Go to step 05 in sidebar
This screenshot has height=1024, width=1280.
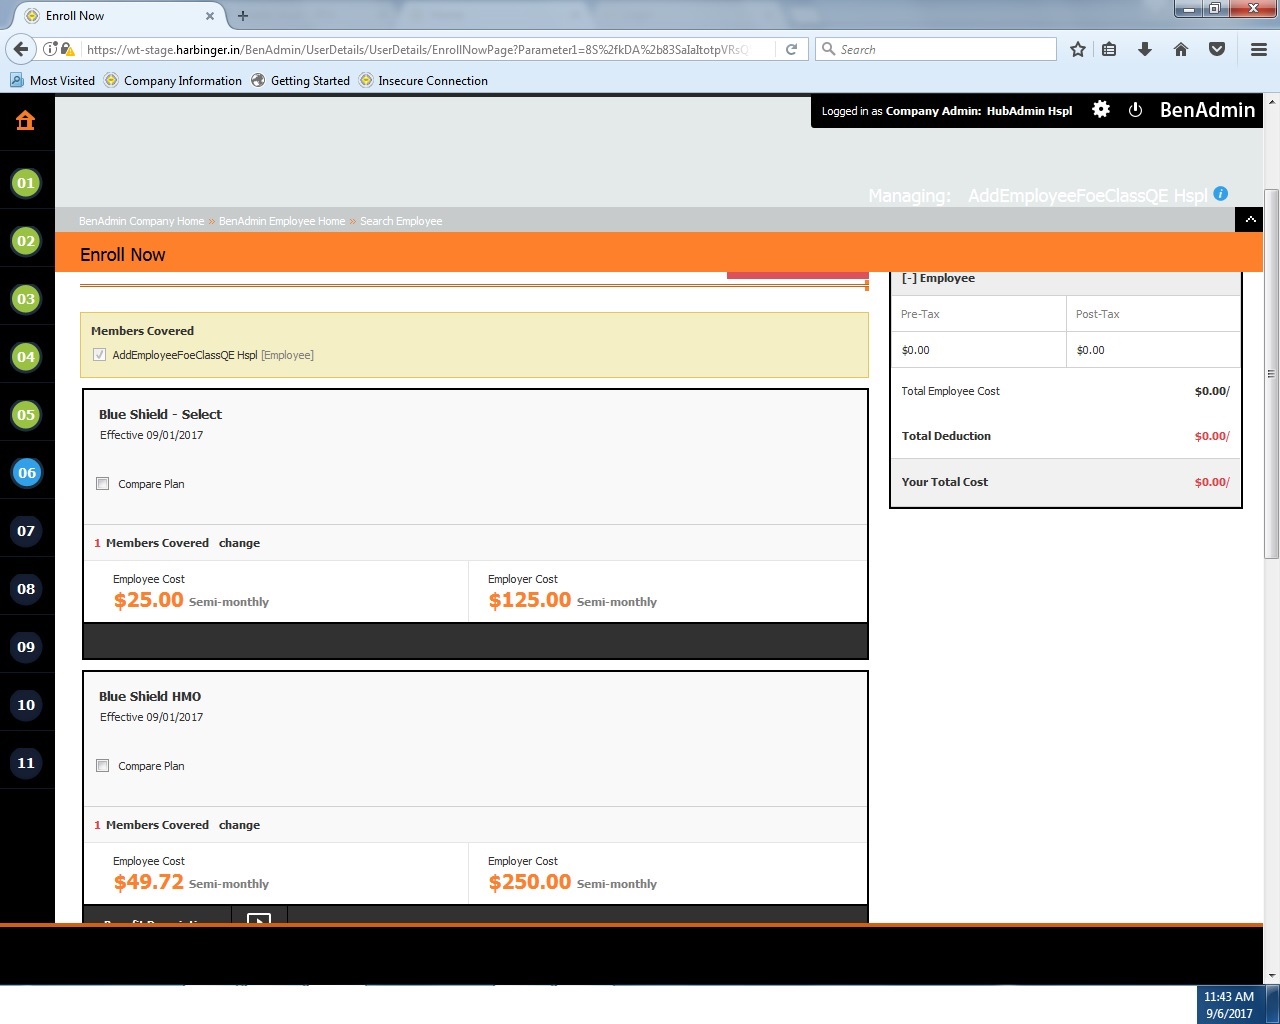click(26, 415)
